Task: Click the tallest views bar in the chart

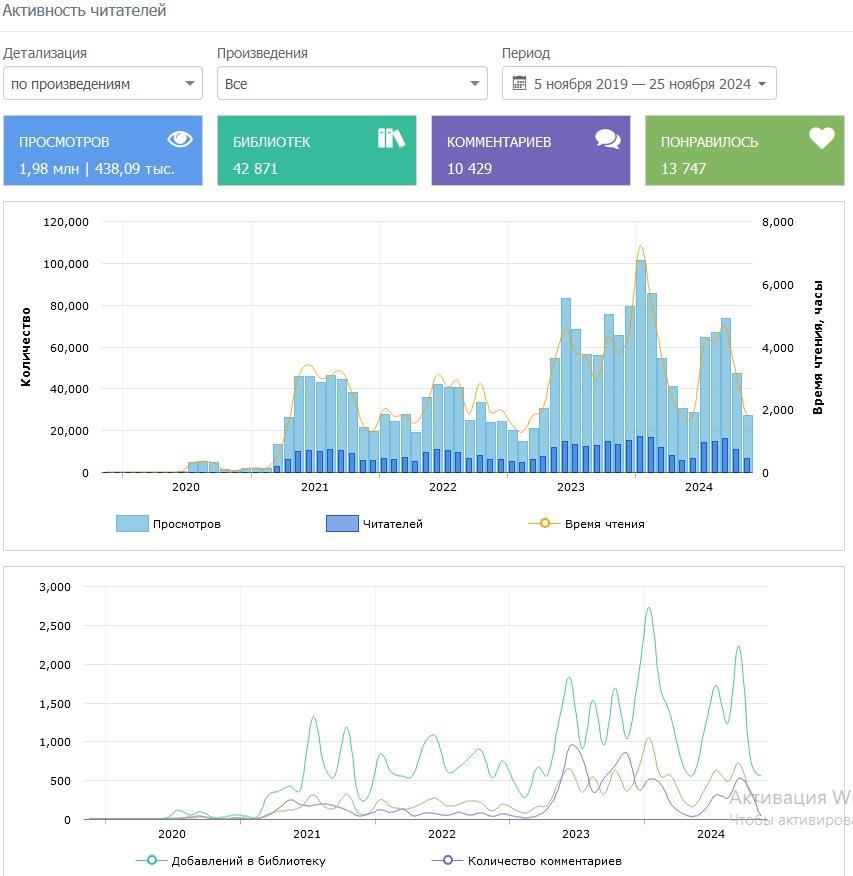Action: (641, 365)
